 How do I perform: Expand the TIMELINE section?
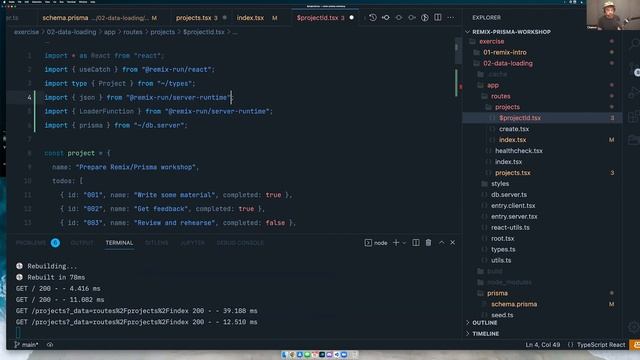coord(485,334)
